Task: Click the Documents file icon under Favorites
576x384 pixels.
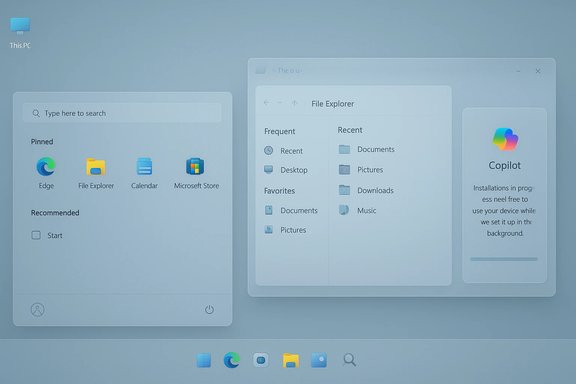Action: [x=269, y=210]
